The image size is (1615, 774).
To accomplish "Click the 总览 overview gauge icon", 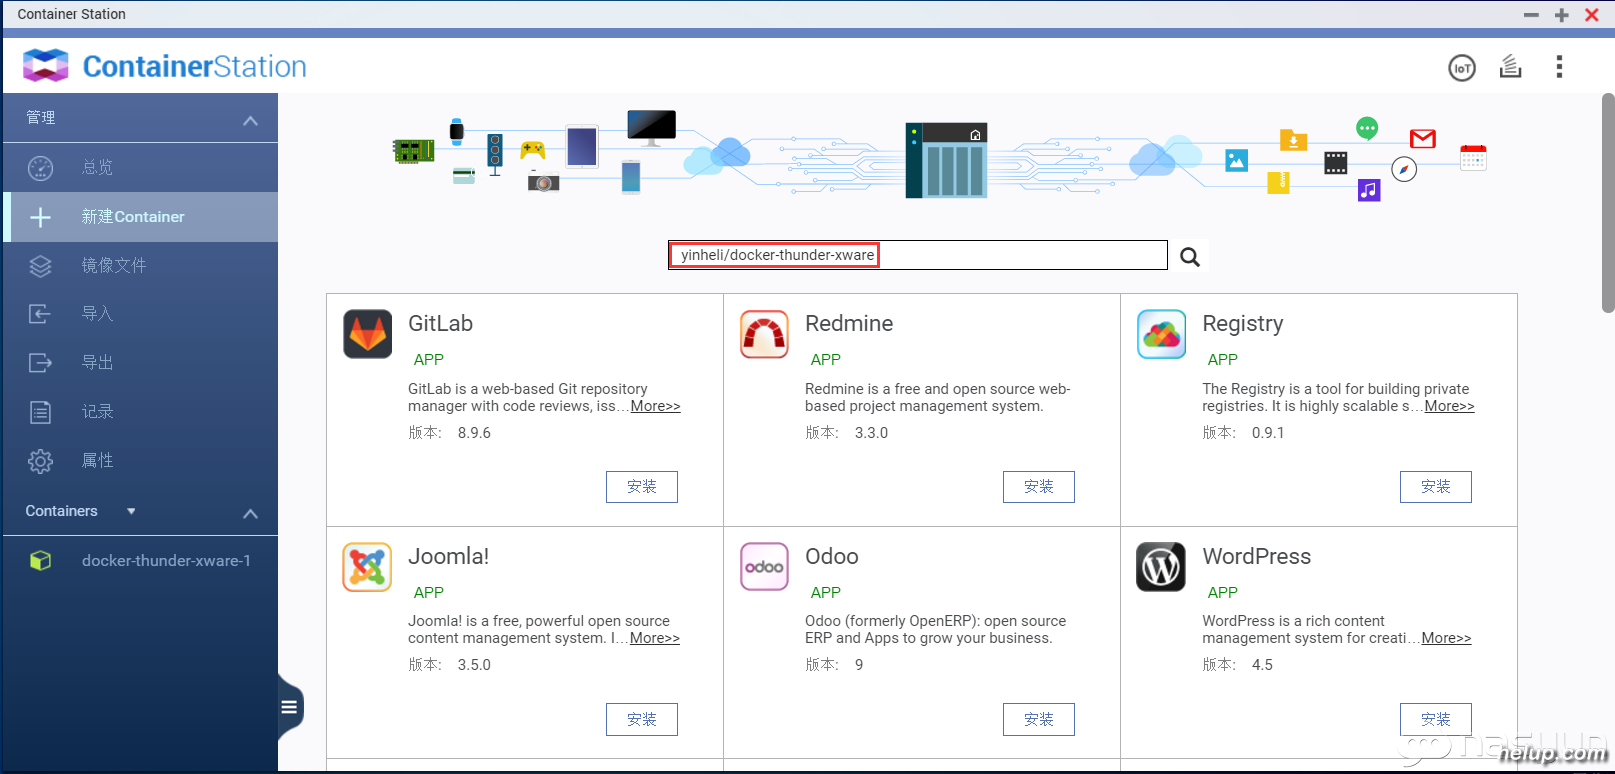I will pos(40,168).
